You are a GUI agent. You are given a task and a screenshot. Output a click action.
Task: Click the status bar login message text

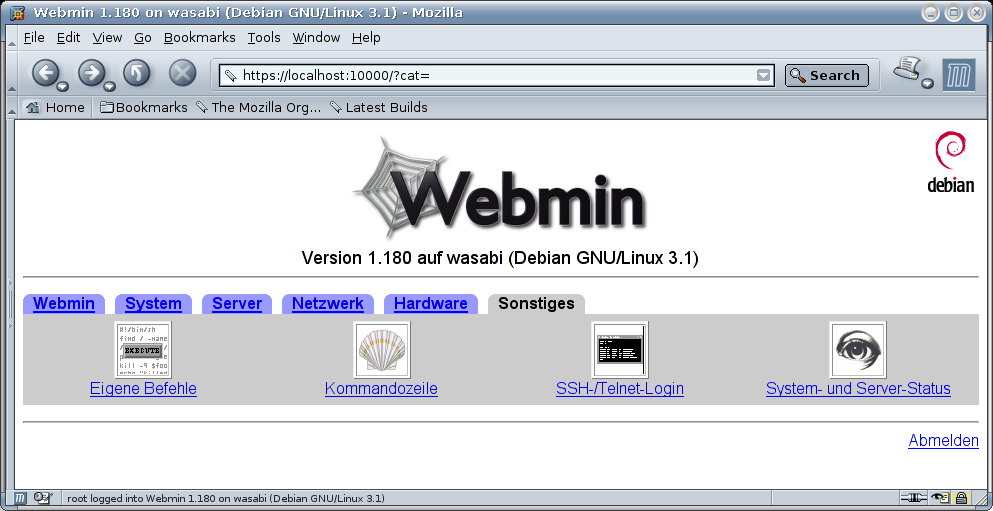[x=225, y=498]
